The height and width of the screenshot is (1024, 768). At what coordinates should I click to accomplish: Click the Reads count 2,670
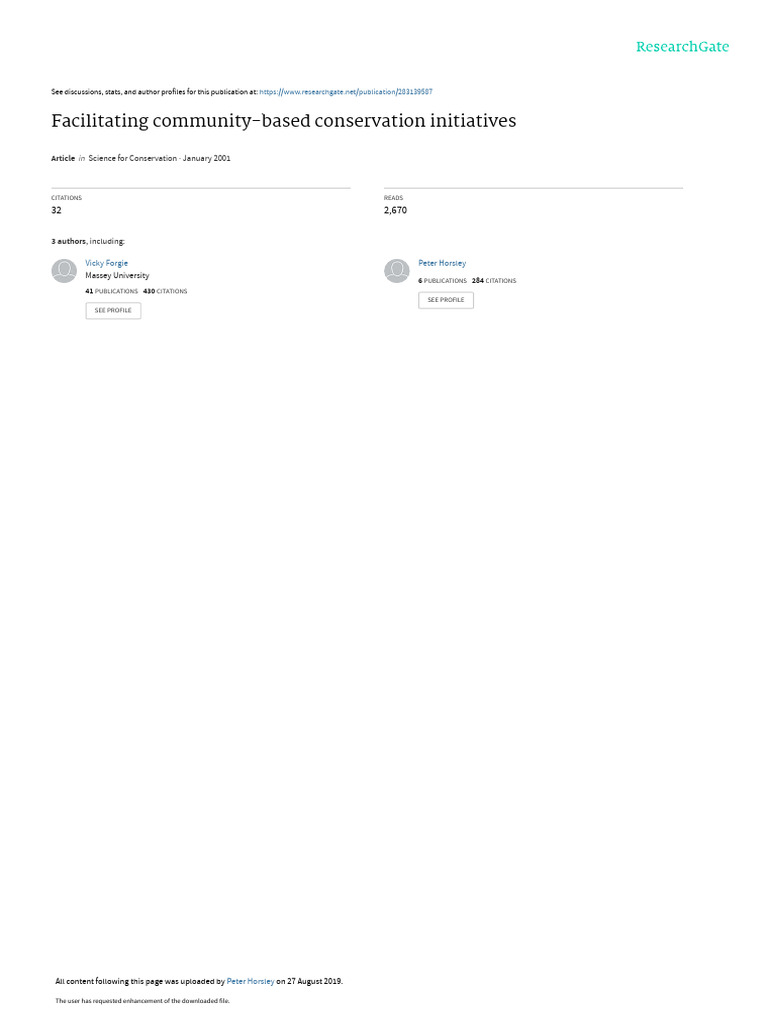pyautogui.click(x=395, y=210)
